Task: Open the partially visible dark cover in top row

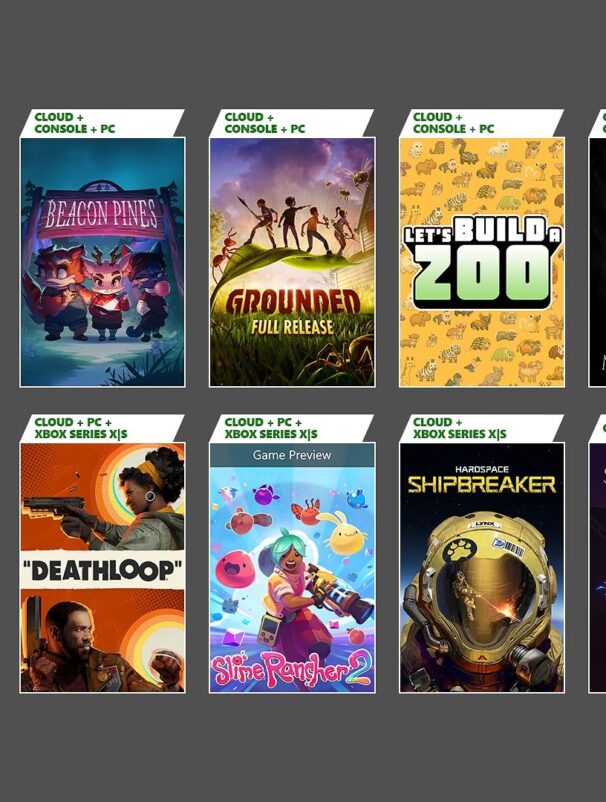Action: (597, 262)
